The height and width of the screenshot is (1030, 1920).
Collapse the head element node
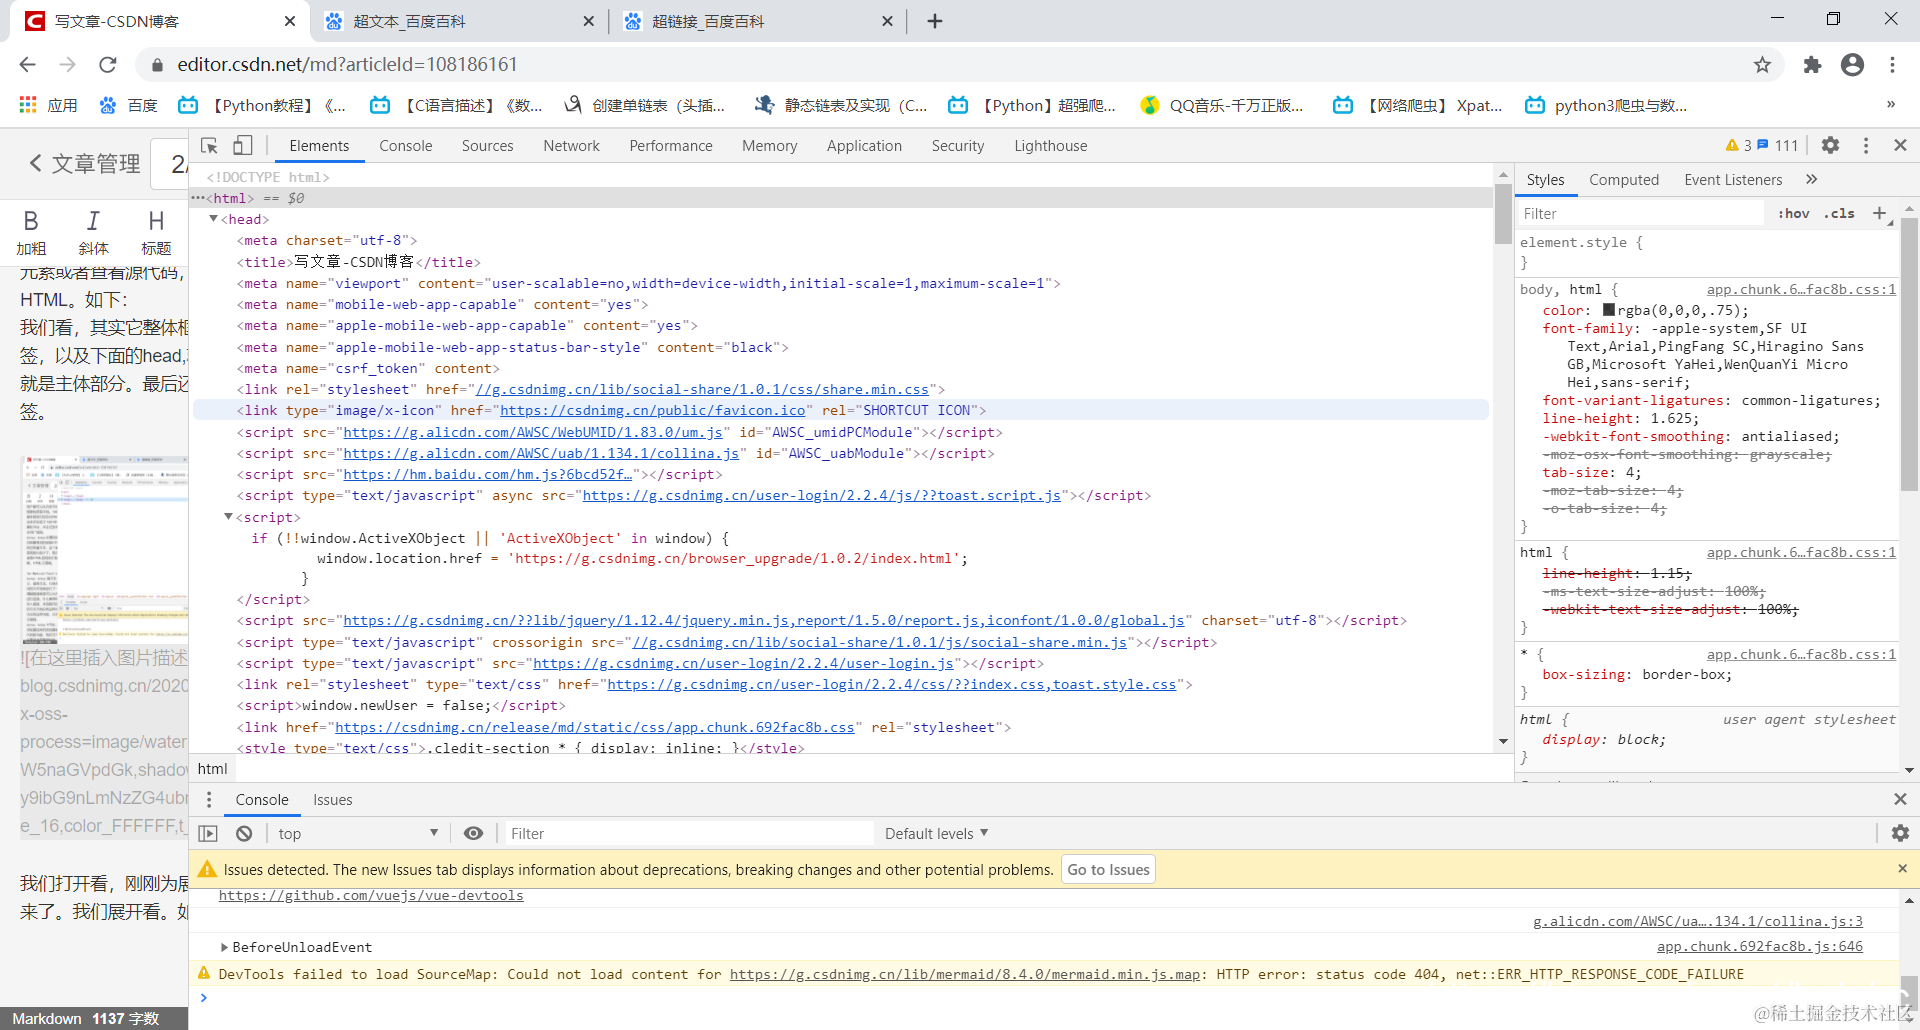(x=213, y=219)
